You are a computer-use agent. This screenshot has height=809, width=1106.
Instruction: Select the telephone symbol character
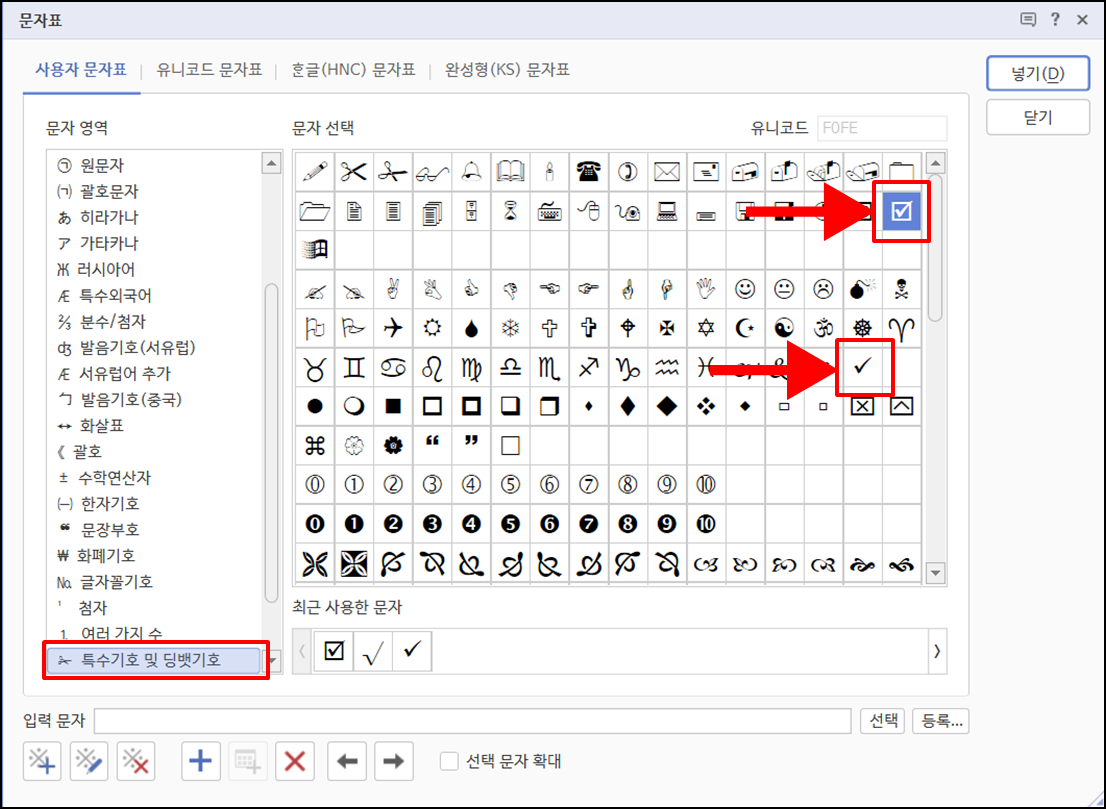[588, 170]
